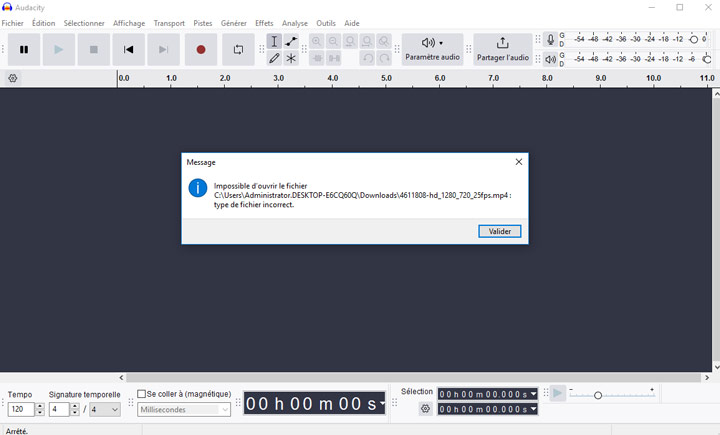The image size is (720, 435).
Task: Click the Stop button
Action: coord(94,49)
